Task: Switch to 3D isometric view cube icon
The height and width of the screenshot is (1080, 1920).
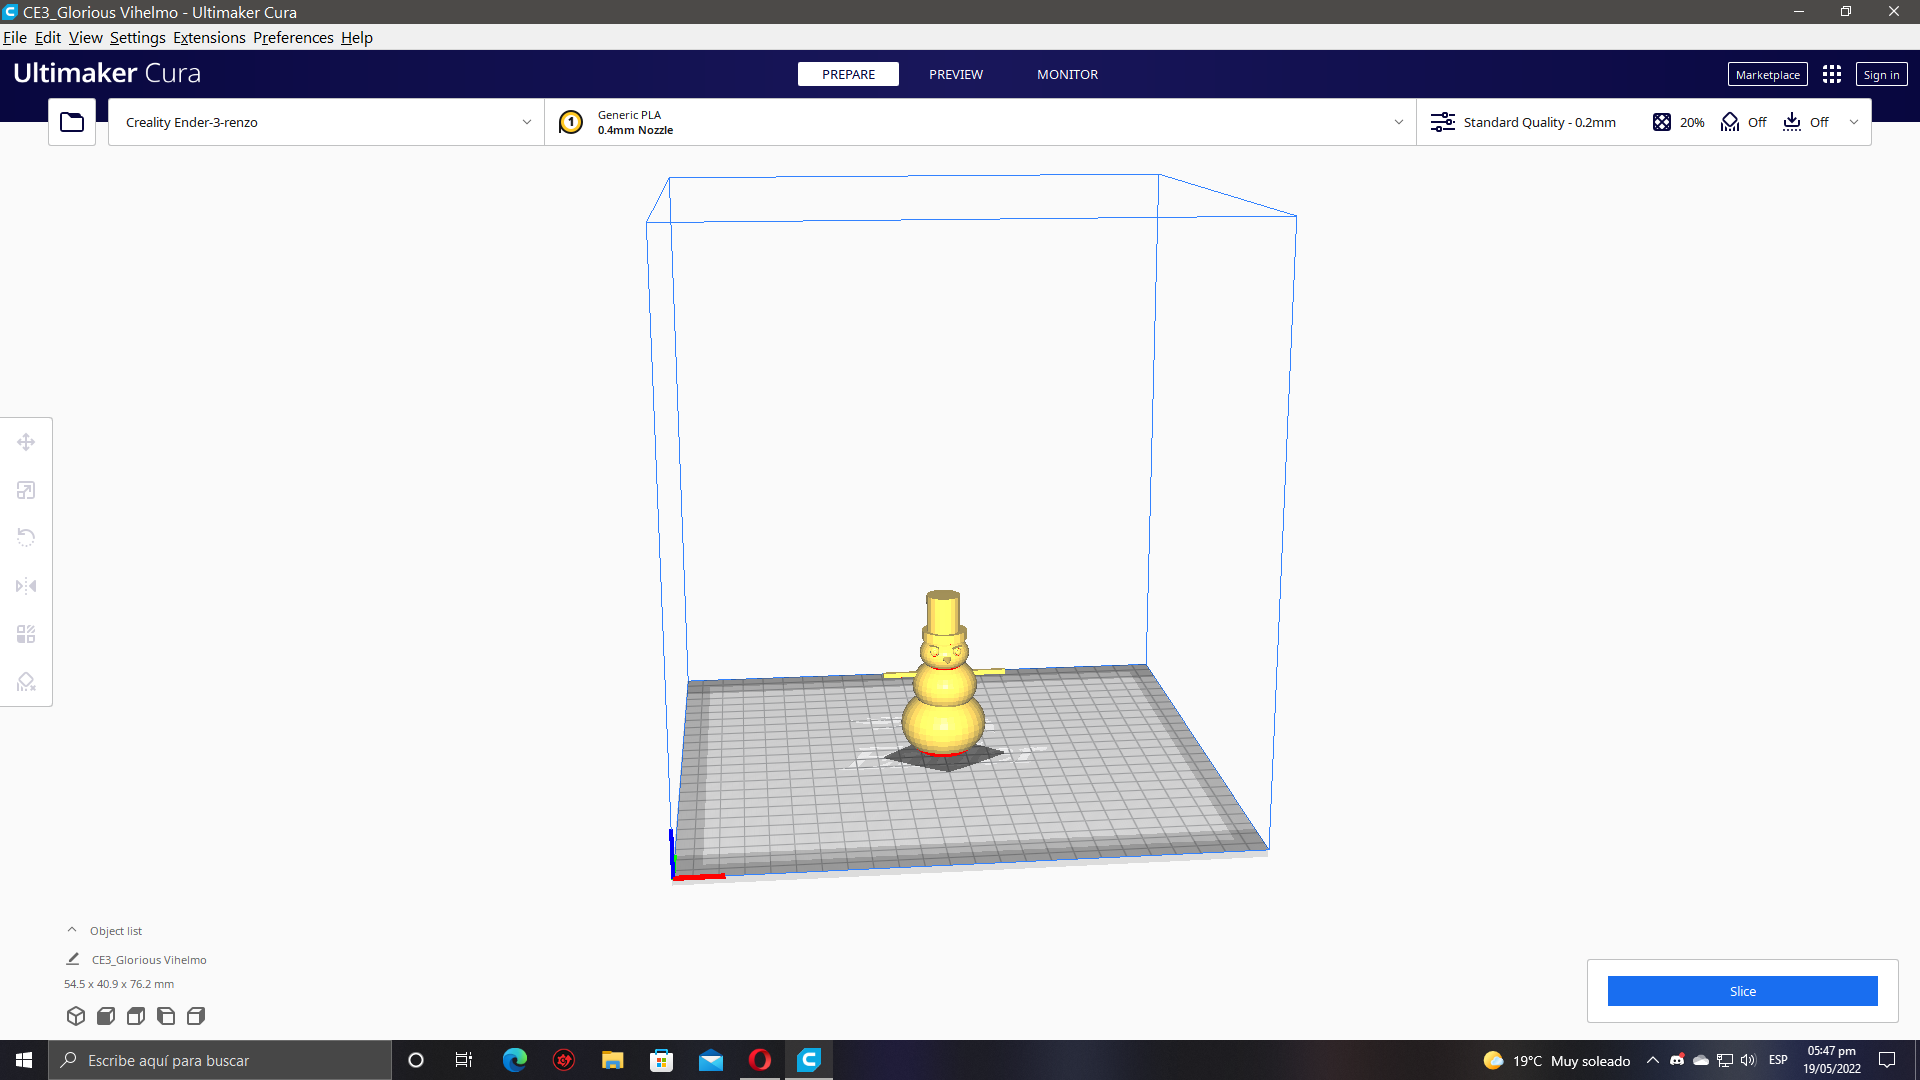Action: (76, 1016)
